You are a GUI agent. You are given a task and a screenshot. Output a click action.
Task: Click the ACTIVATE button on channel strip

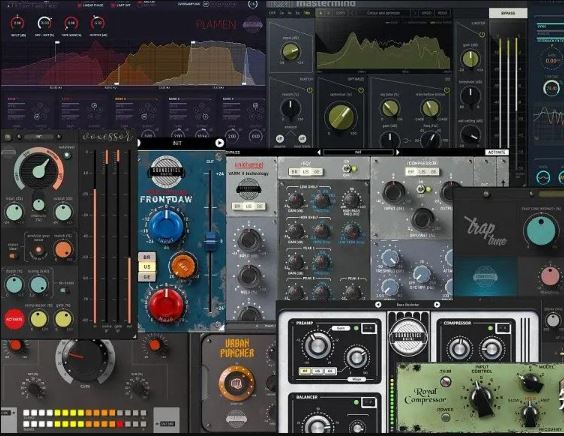click(496, 152)
